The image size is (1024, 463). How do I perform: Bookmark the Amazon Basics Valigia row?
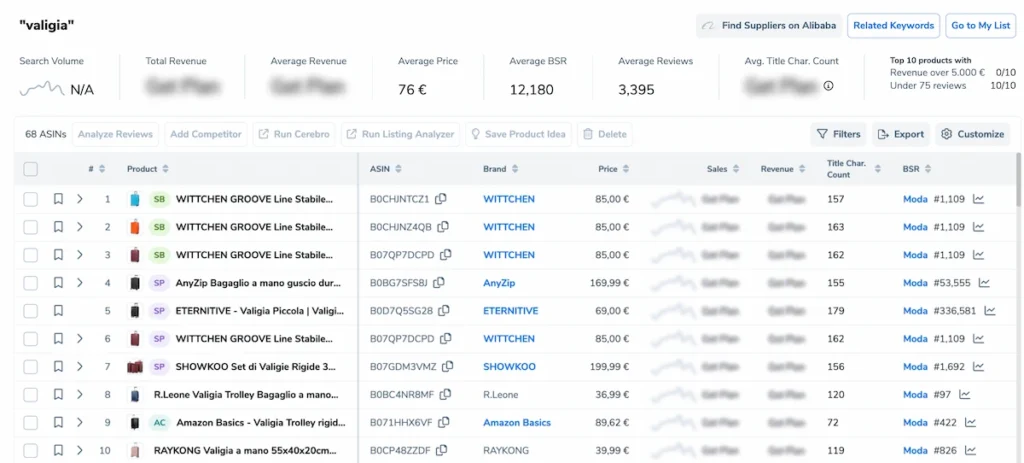click(58, 423)
